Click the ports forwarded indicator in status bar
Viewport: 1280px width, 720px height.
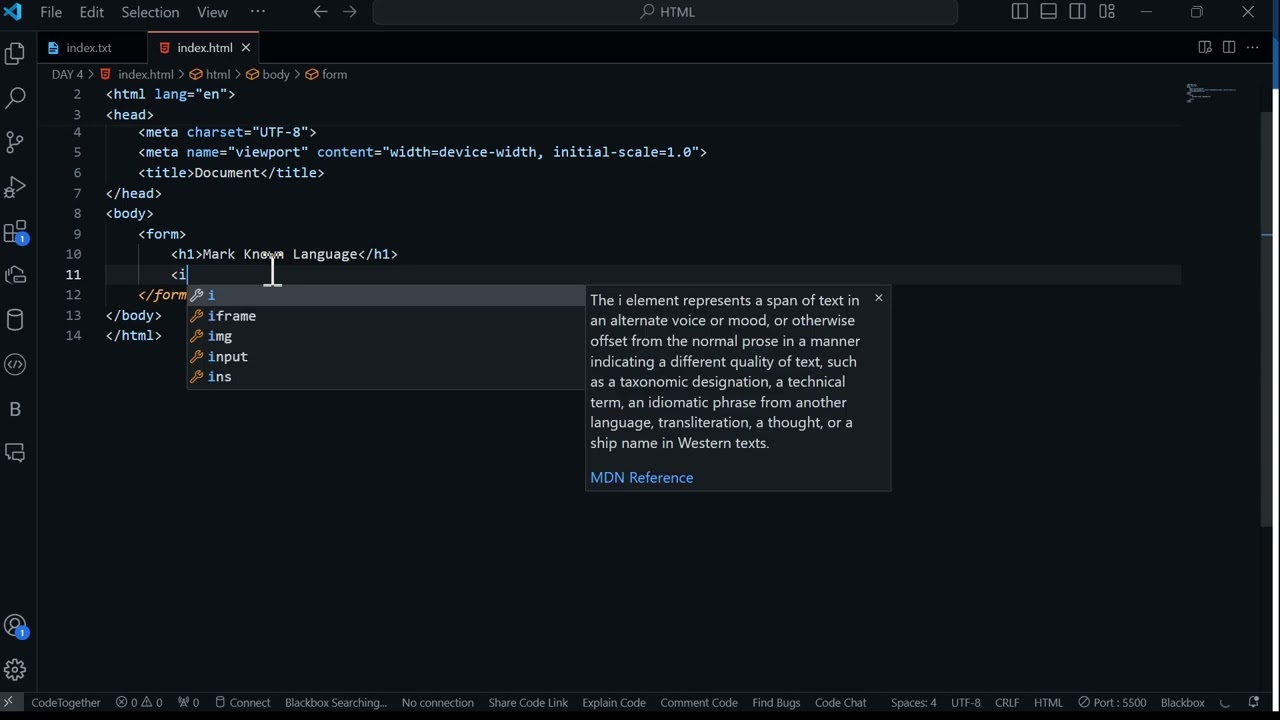pos(188,703)
